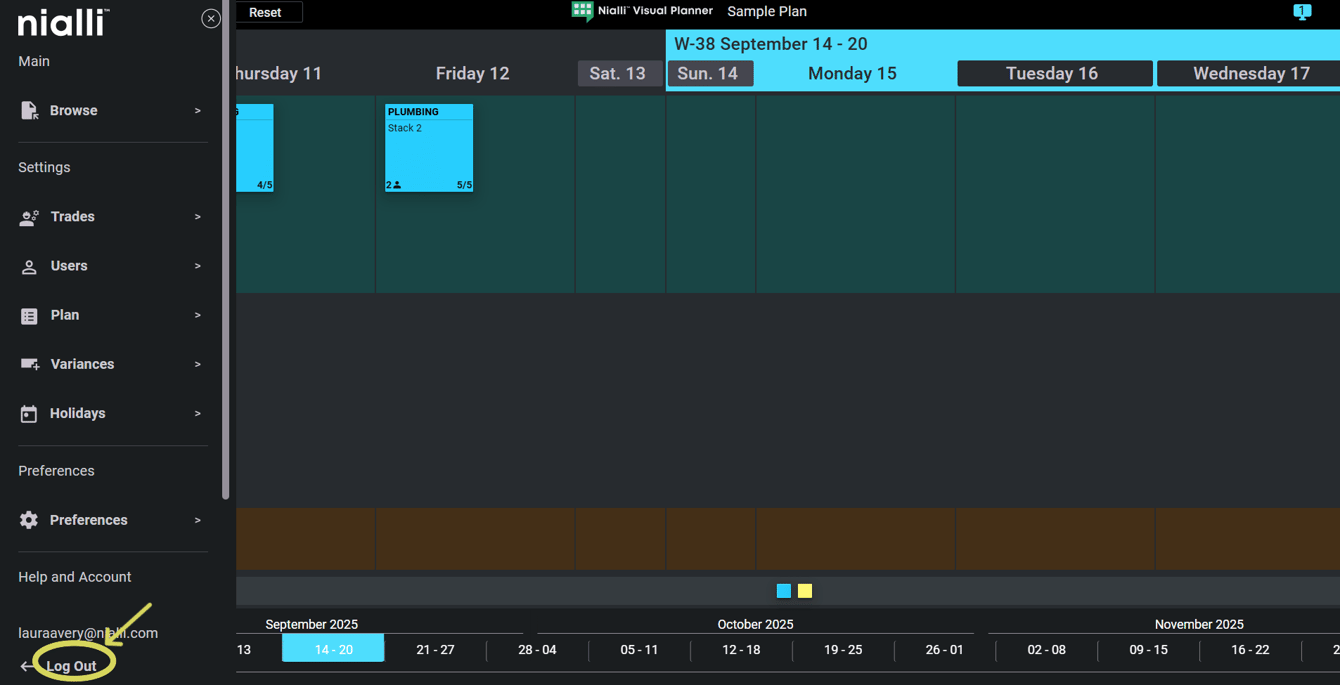The width and height of the screenshot is (1340, 685).
Task: Click the yellow color swatch below the planner
Action: coord(805,591)
